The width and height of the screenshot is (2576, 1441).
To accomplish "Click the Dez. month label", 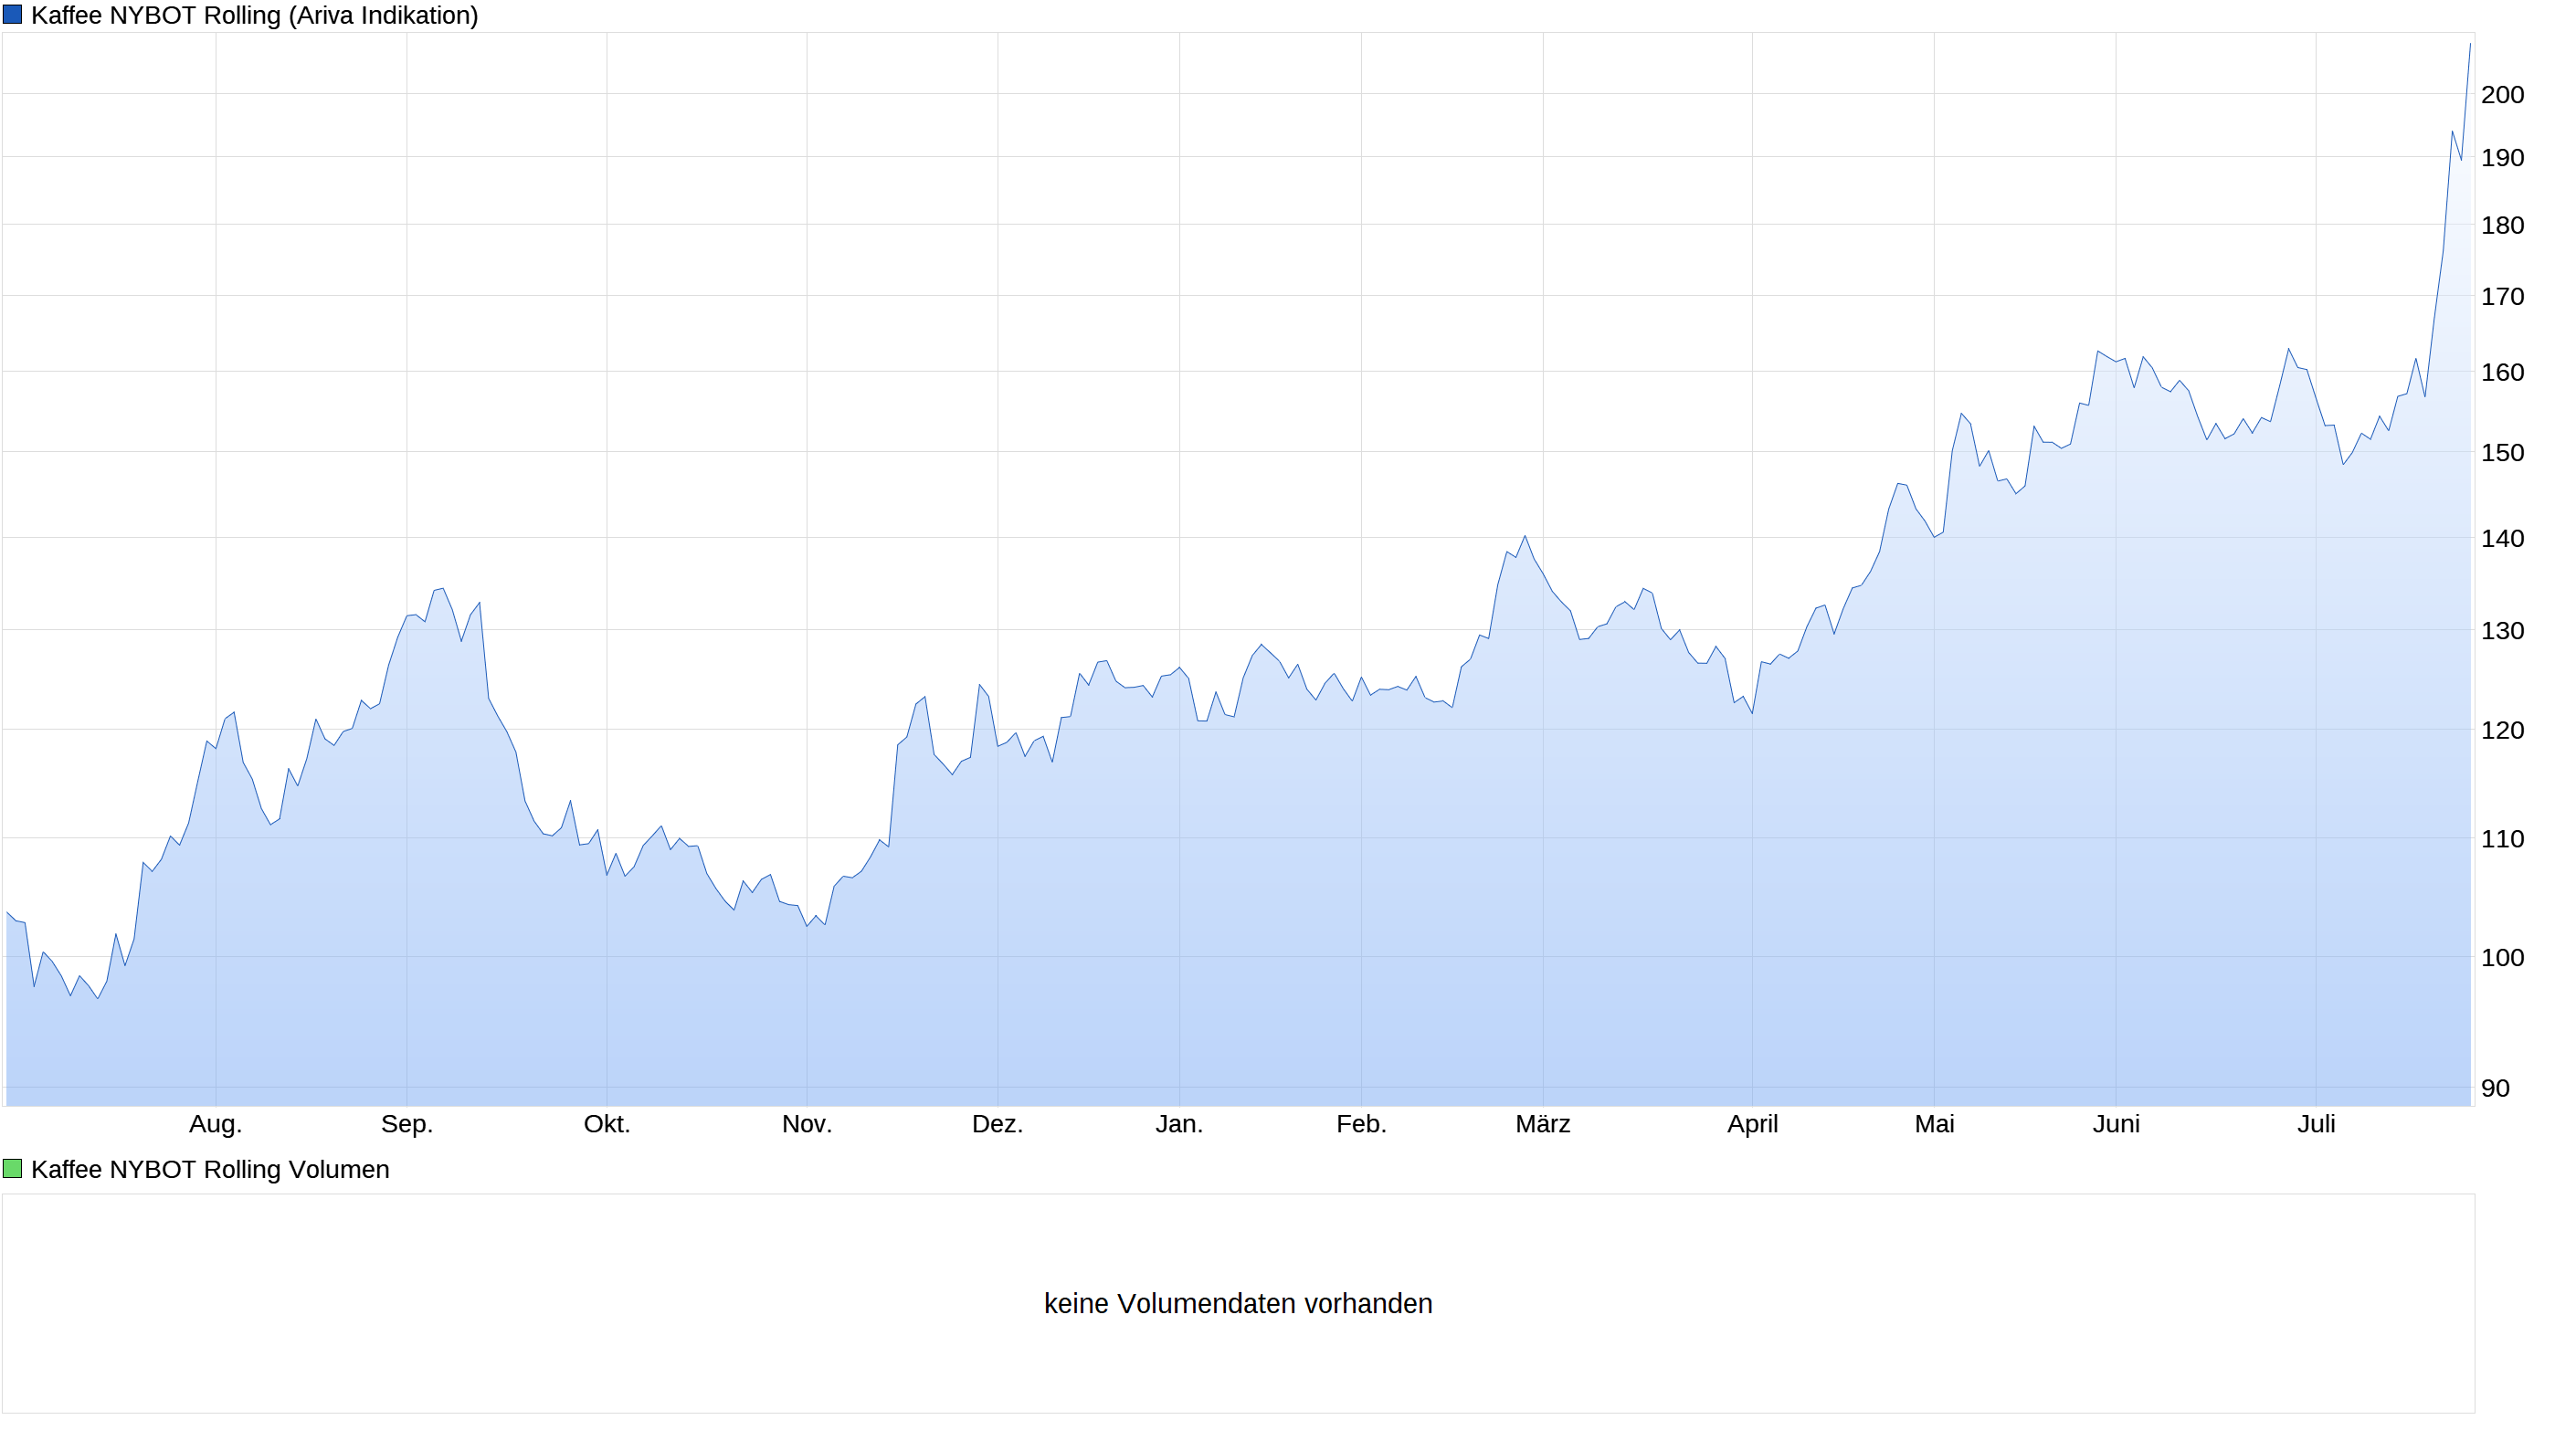I will click(x=997, y=1124).
